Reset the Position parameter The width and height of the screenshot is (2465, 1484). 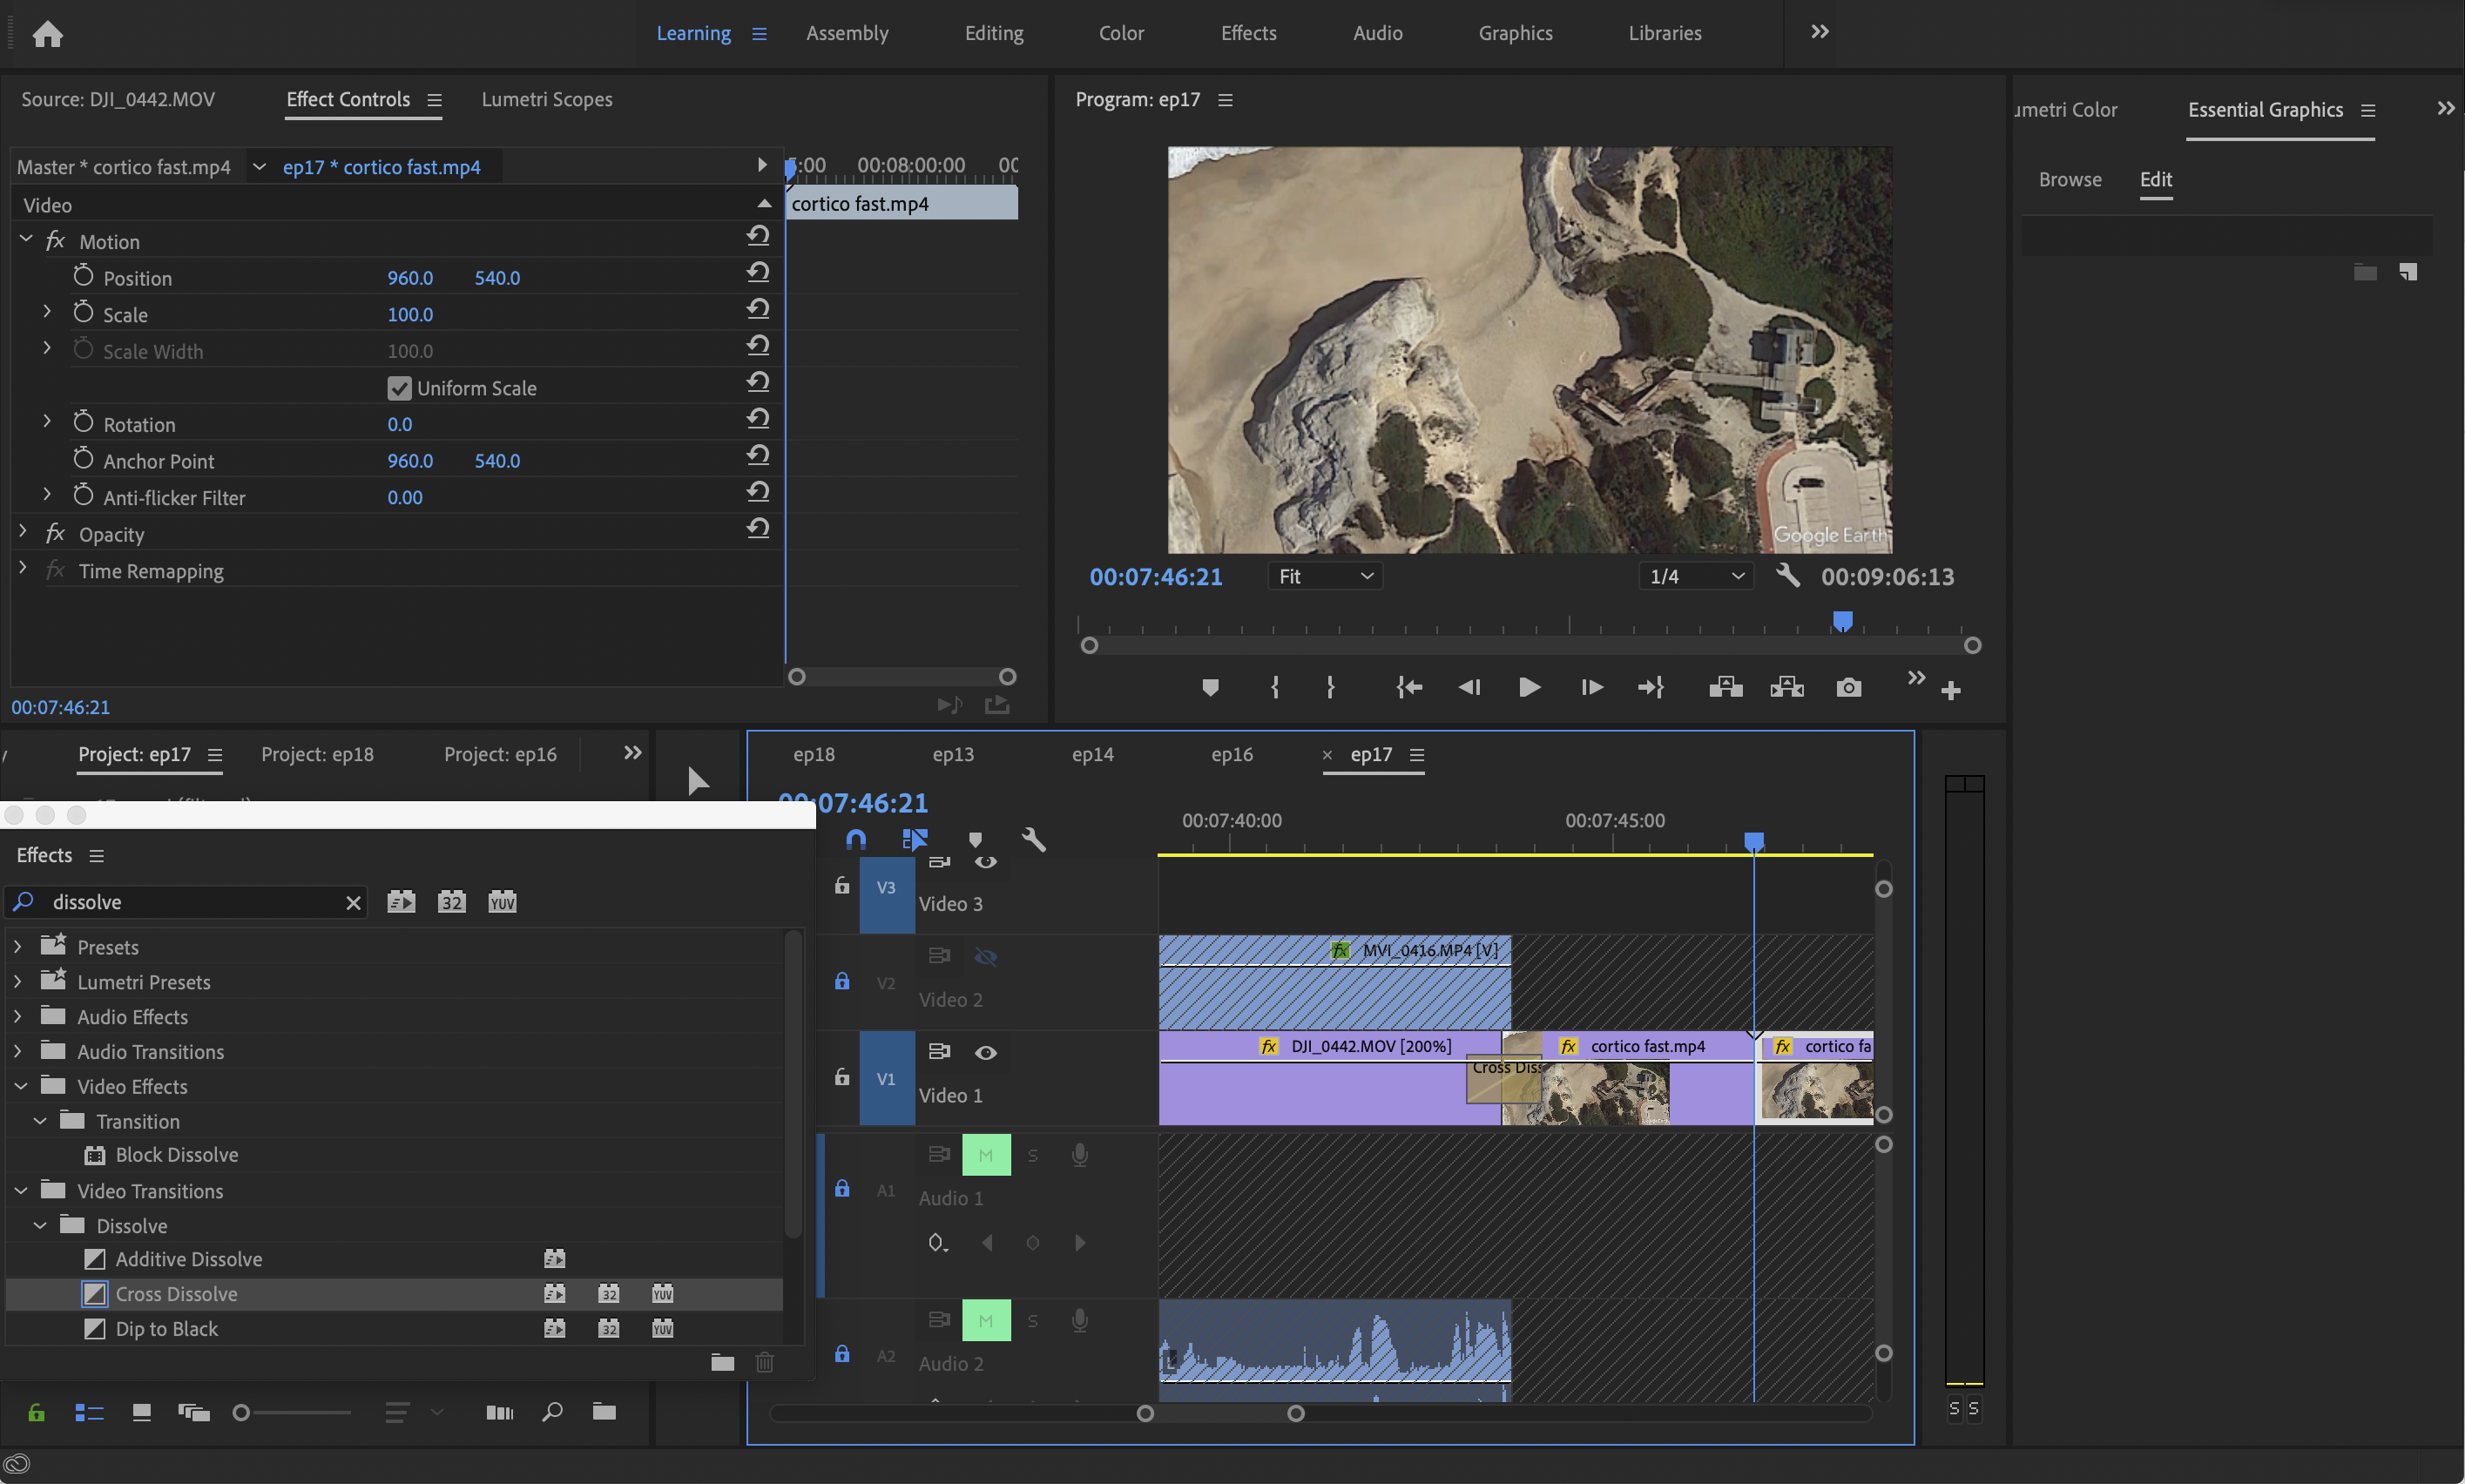(758, 273)
